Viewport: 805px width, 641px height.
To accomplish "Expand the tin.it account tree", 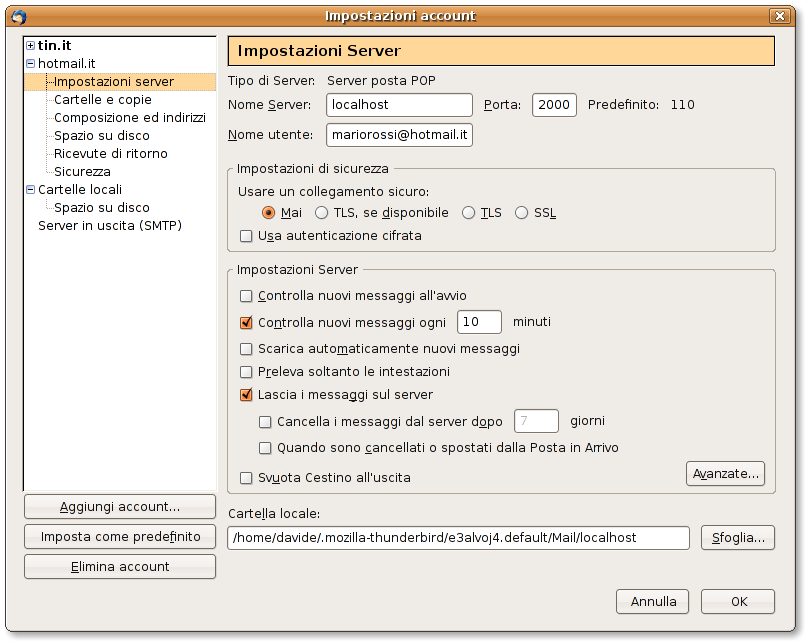I will pos(31,46).
